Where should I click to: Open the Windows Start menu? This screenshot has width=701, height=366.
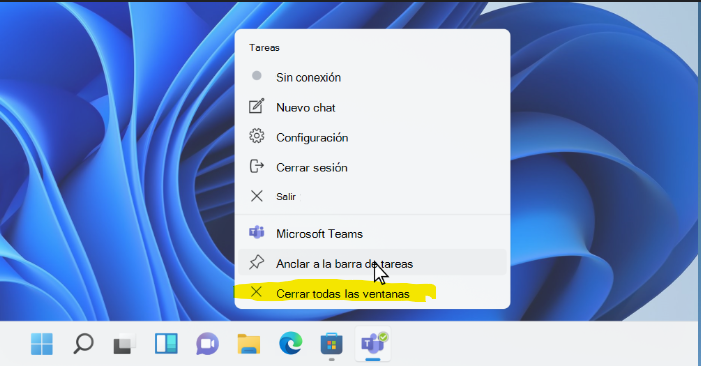pos(42,344)
